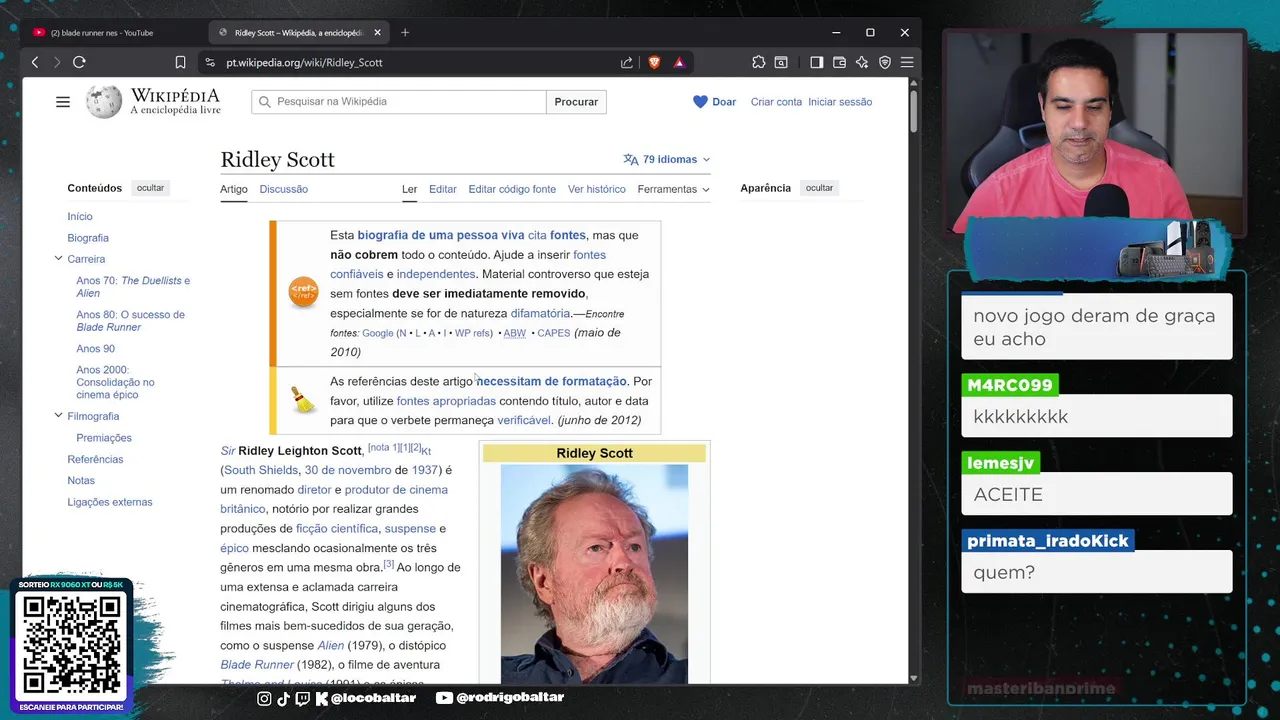This screenshot has height=720, width=1280.
Task: Open the extensions puzzle icon
Action: click(759, 62)
